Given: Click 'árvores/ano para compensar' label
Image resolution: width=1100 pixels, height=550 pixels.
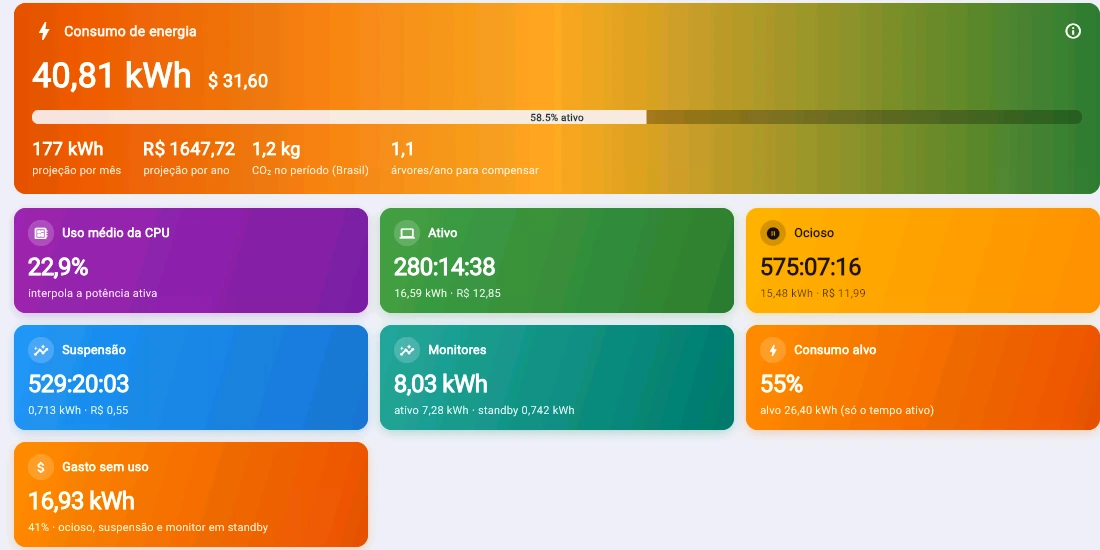Looking at the screenshot, I should (x=464, y=170).
